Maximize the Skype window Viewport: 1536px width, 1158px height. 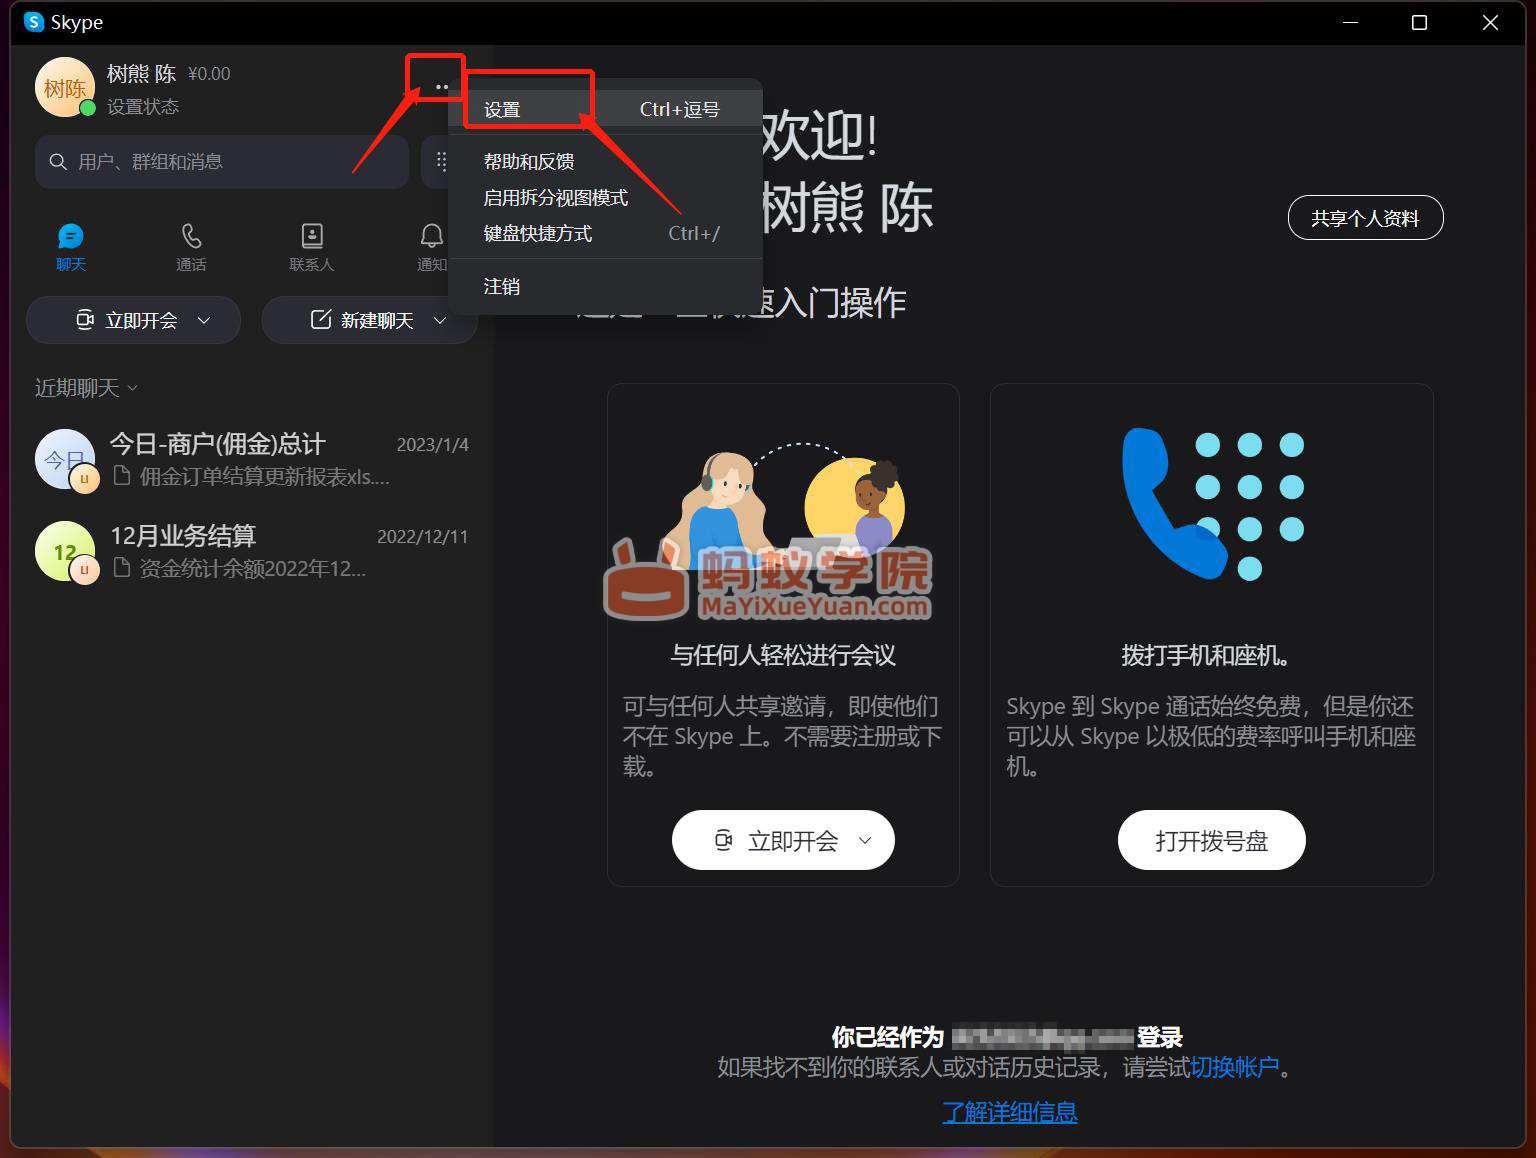coord(1419,22)
